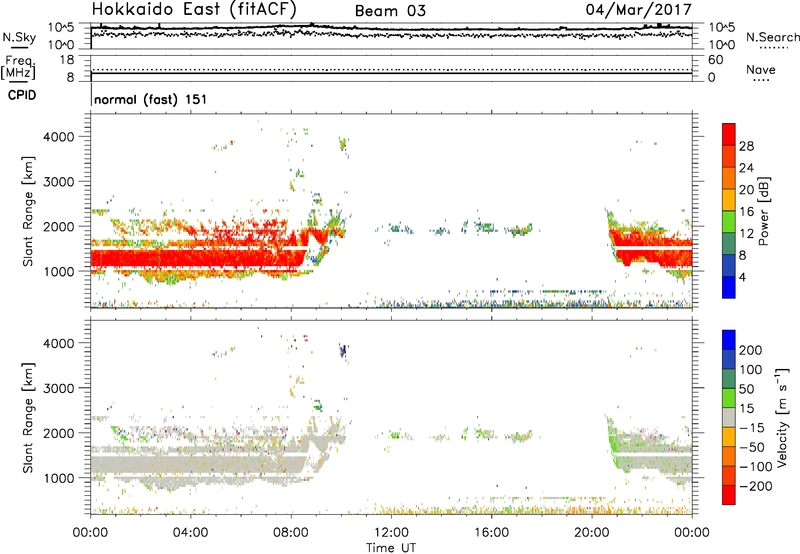This screenshot has height=554, width=800.
Task: Click the '20:00' time axis label
Action: [592, 533]
